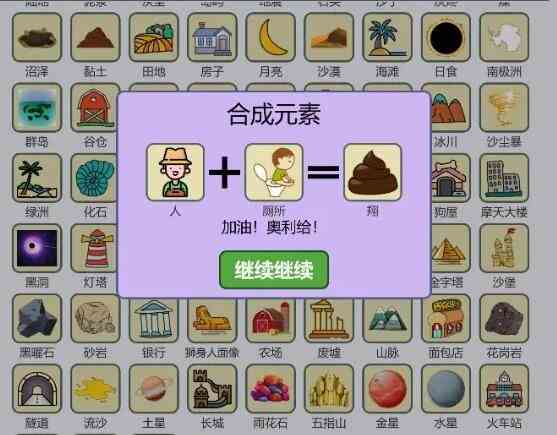Click the 人 farmer ingredient in dialog

pos(175,172)
